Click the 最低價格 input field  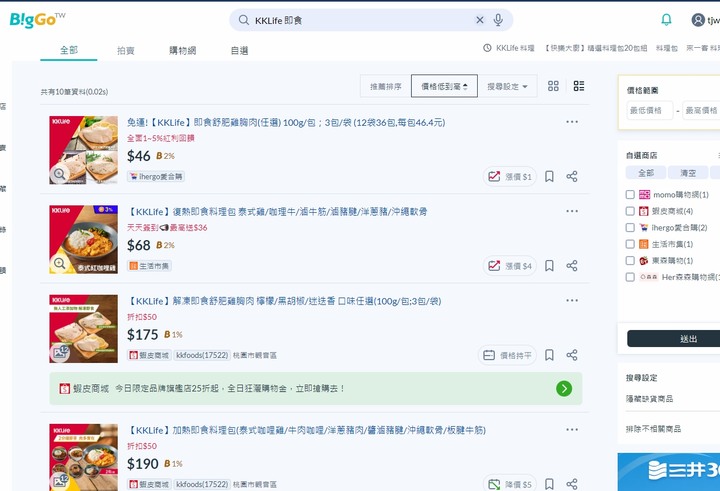[x=650, y=110]
